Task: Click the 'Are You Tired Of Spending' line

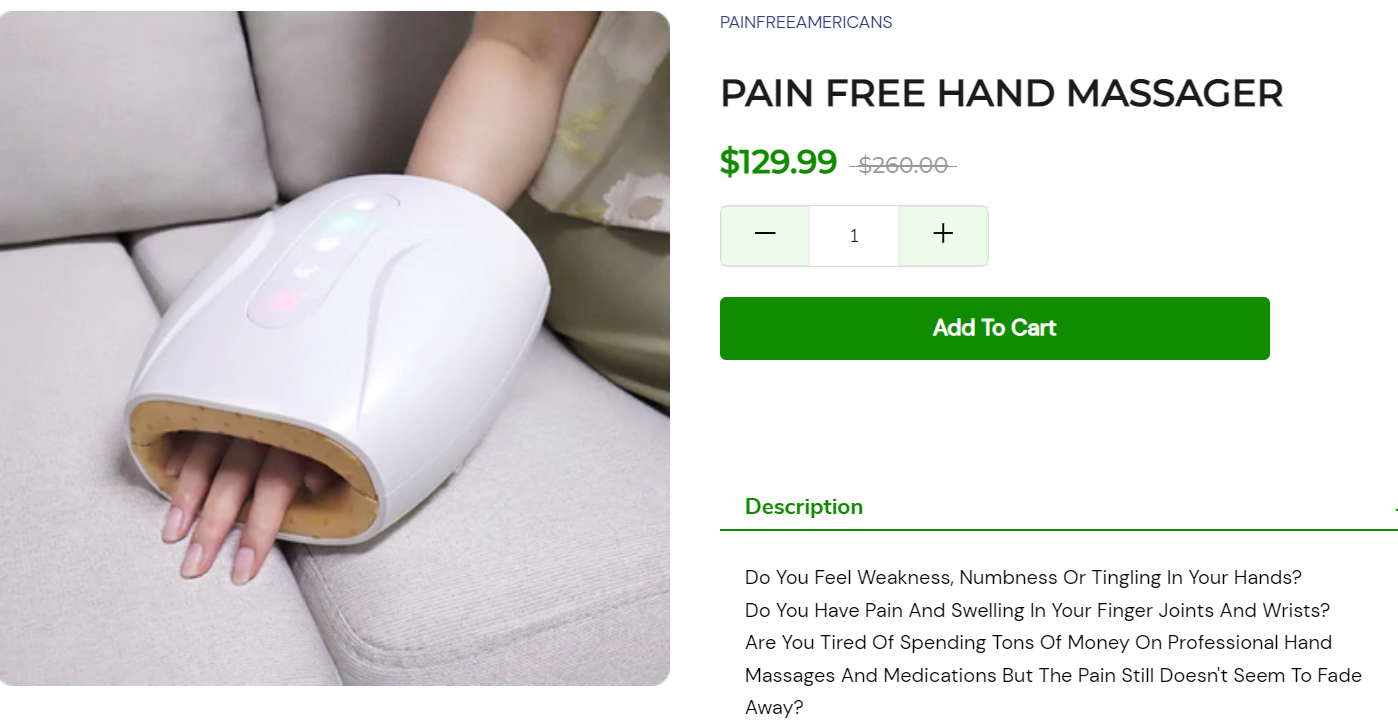Action: coord(1038,642)
